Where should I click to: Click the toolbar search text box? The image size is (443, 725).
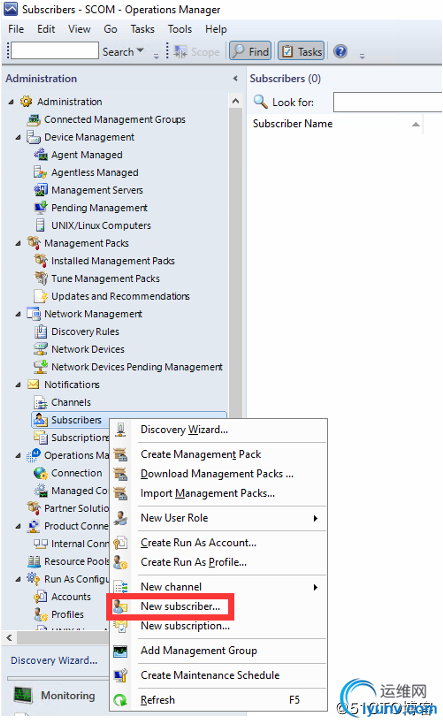click(55, 50)
